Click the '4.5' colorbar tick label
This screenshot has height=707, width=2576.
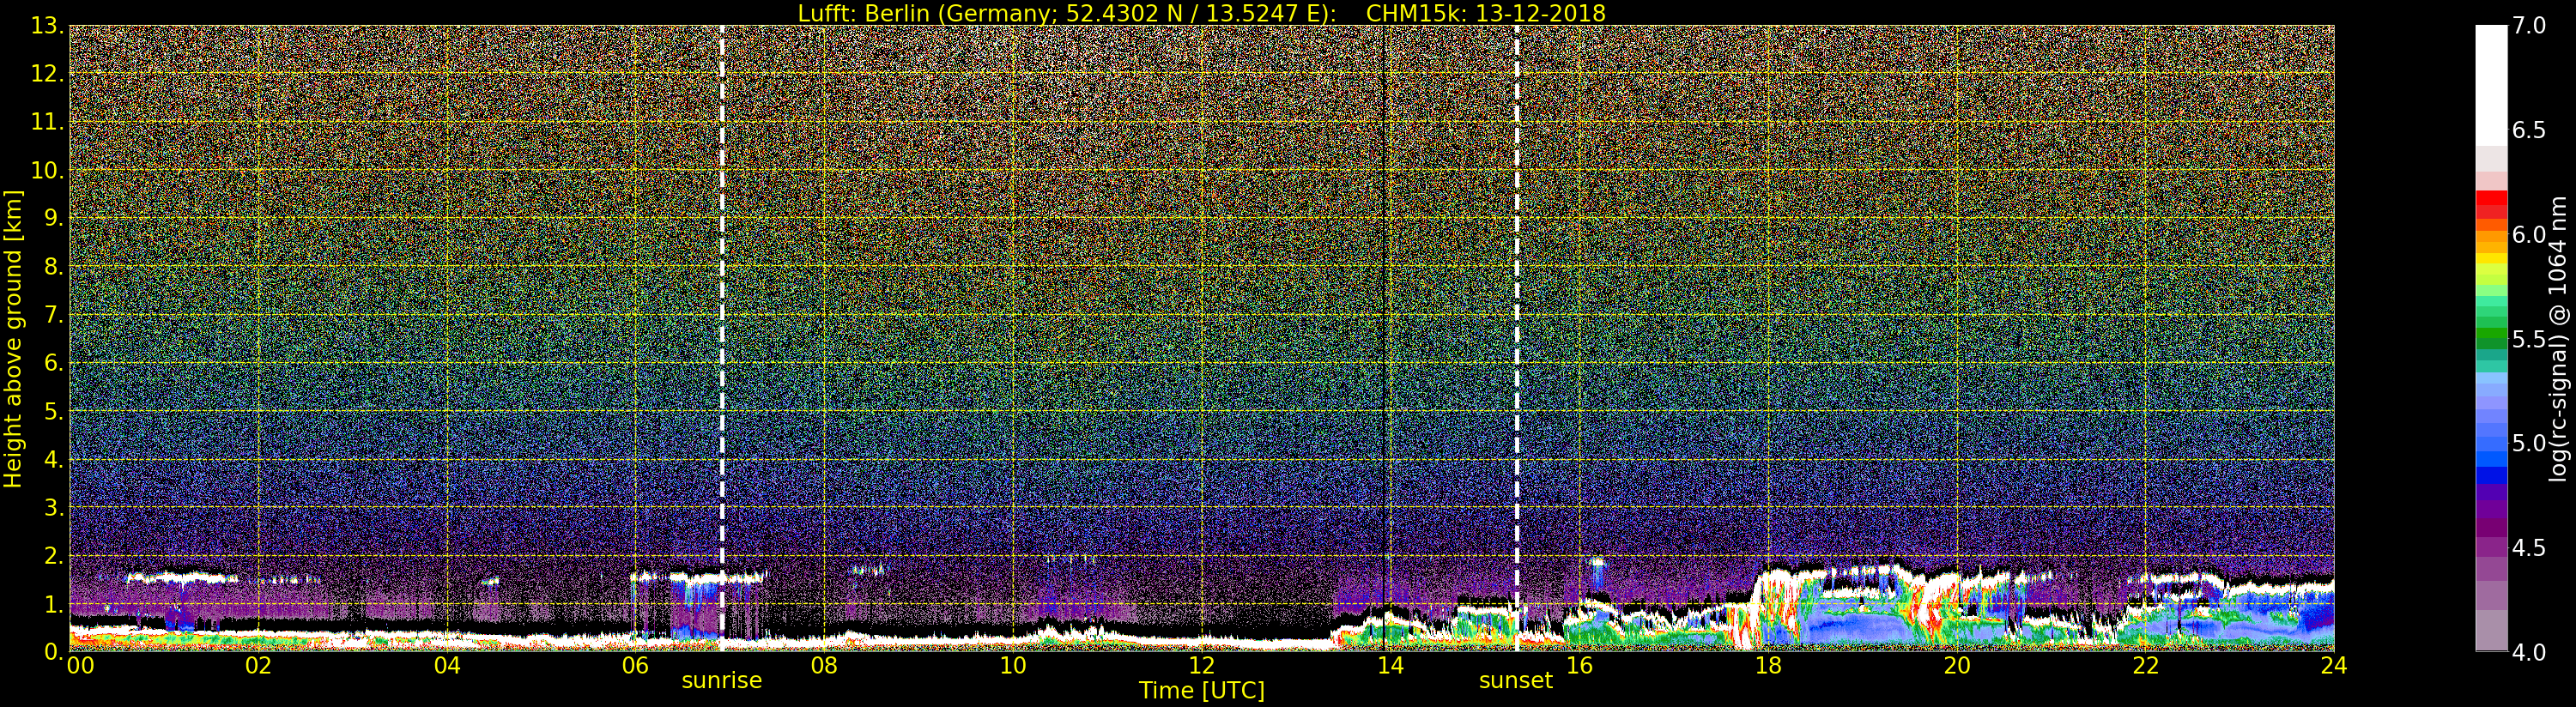(2529, 548)
